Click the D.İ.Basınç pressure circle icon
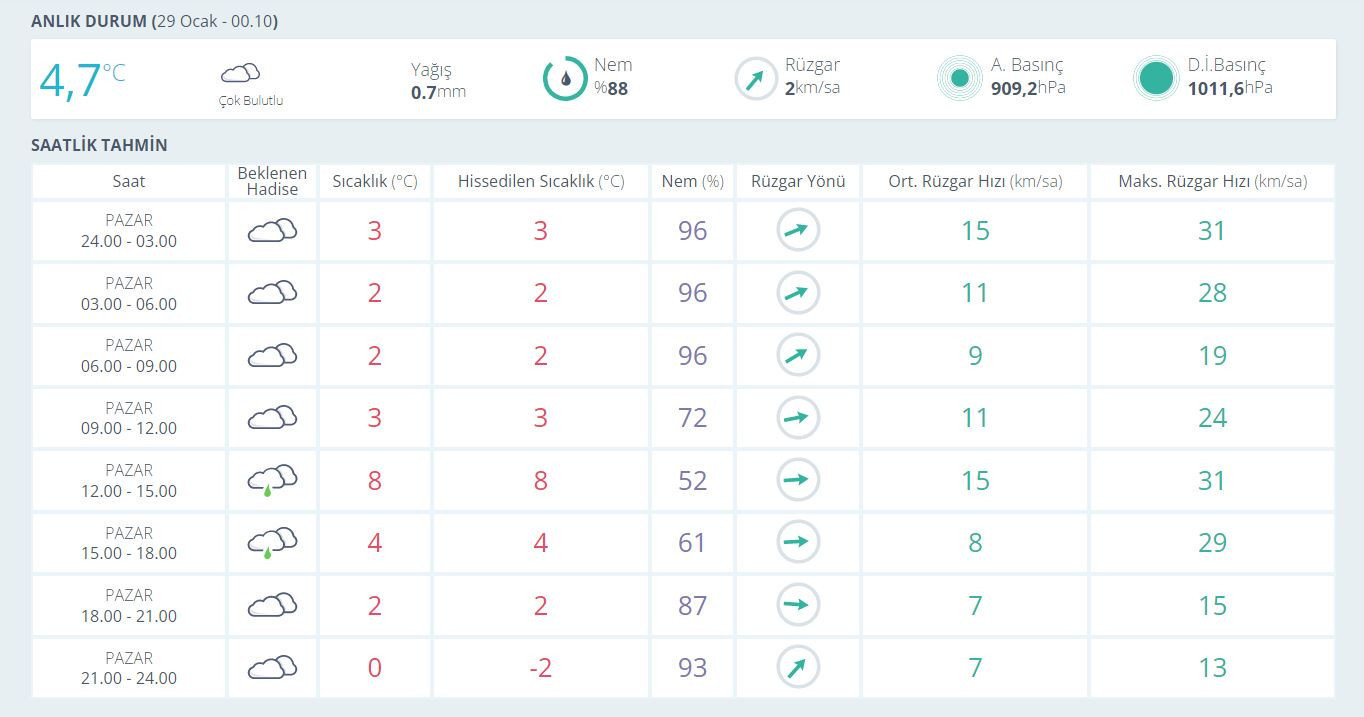This screenshot has width=1364, height=717. click(1156, 78)
